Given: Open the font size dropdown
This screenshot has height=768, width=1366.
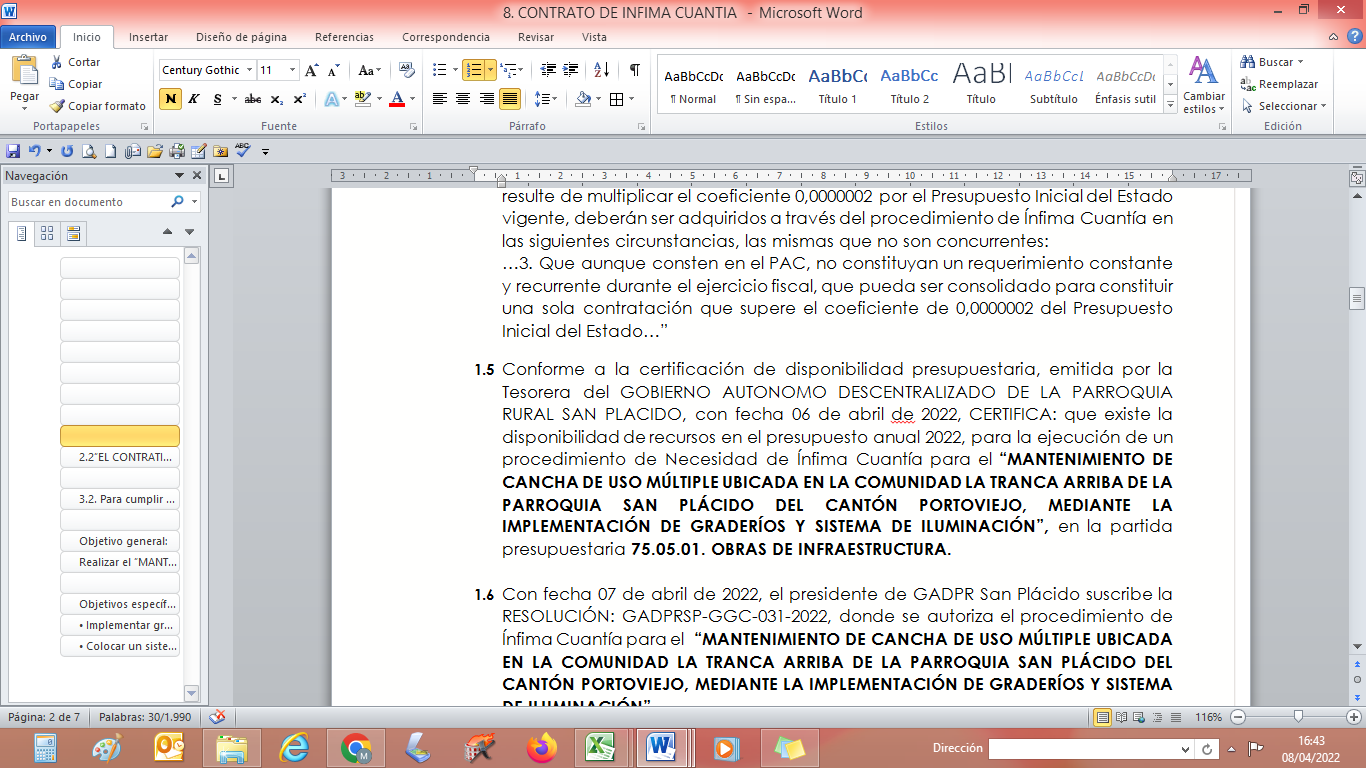Looking at the screenshot, I should (x=292, y=70).
